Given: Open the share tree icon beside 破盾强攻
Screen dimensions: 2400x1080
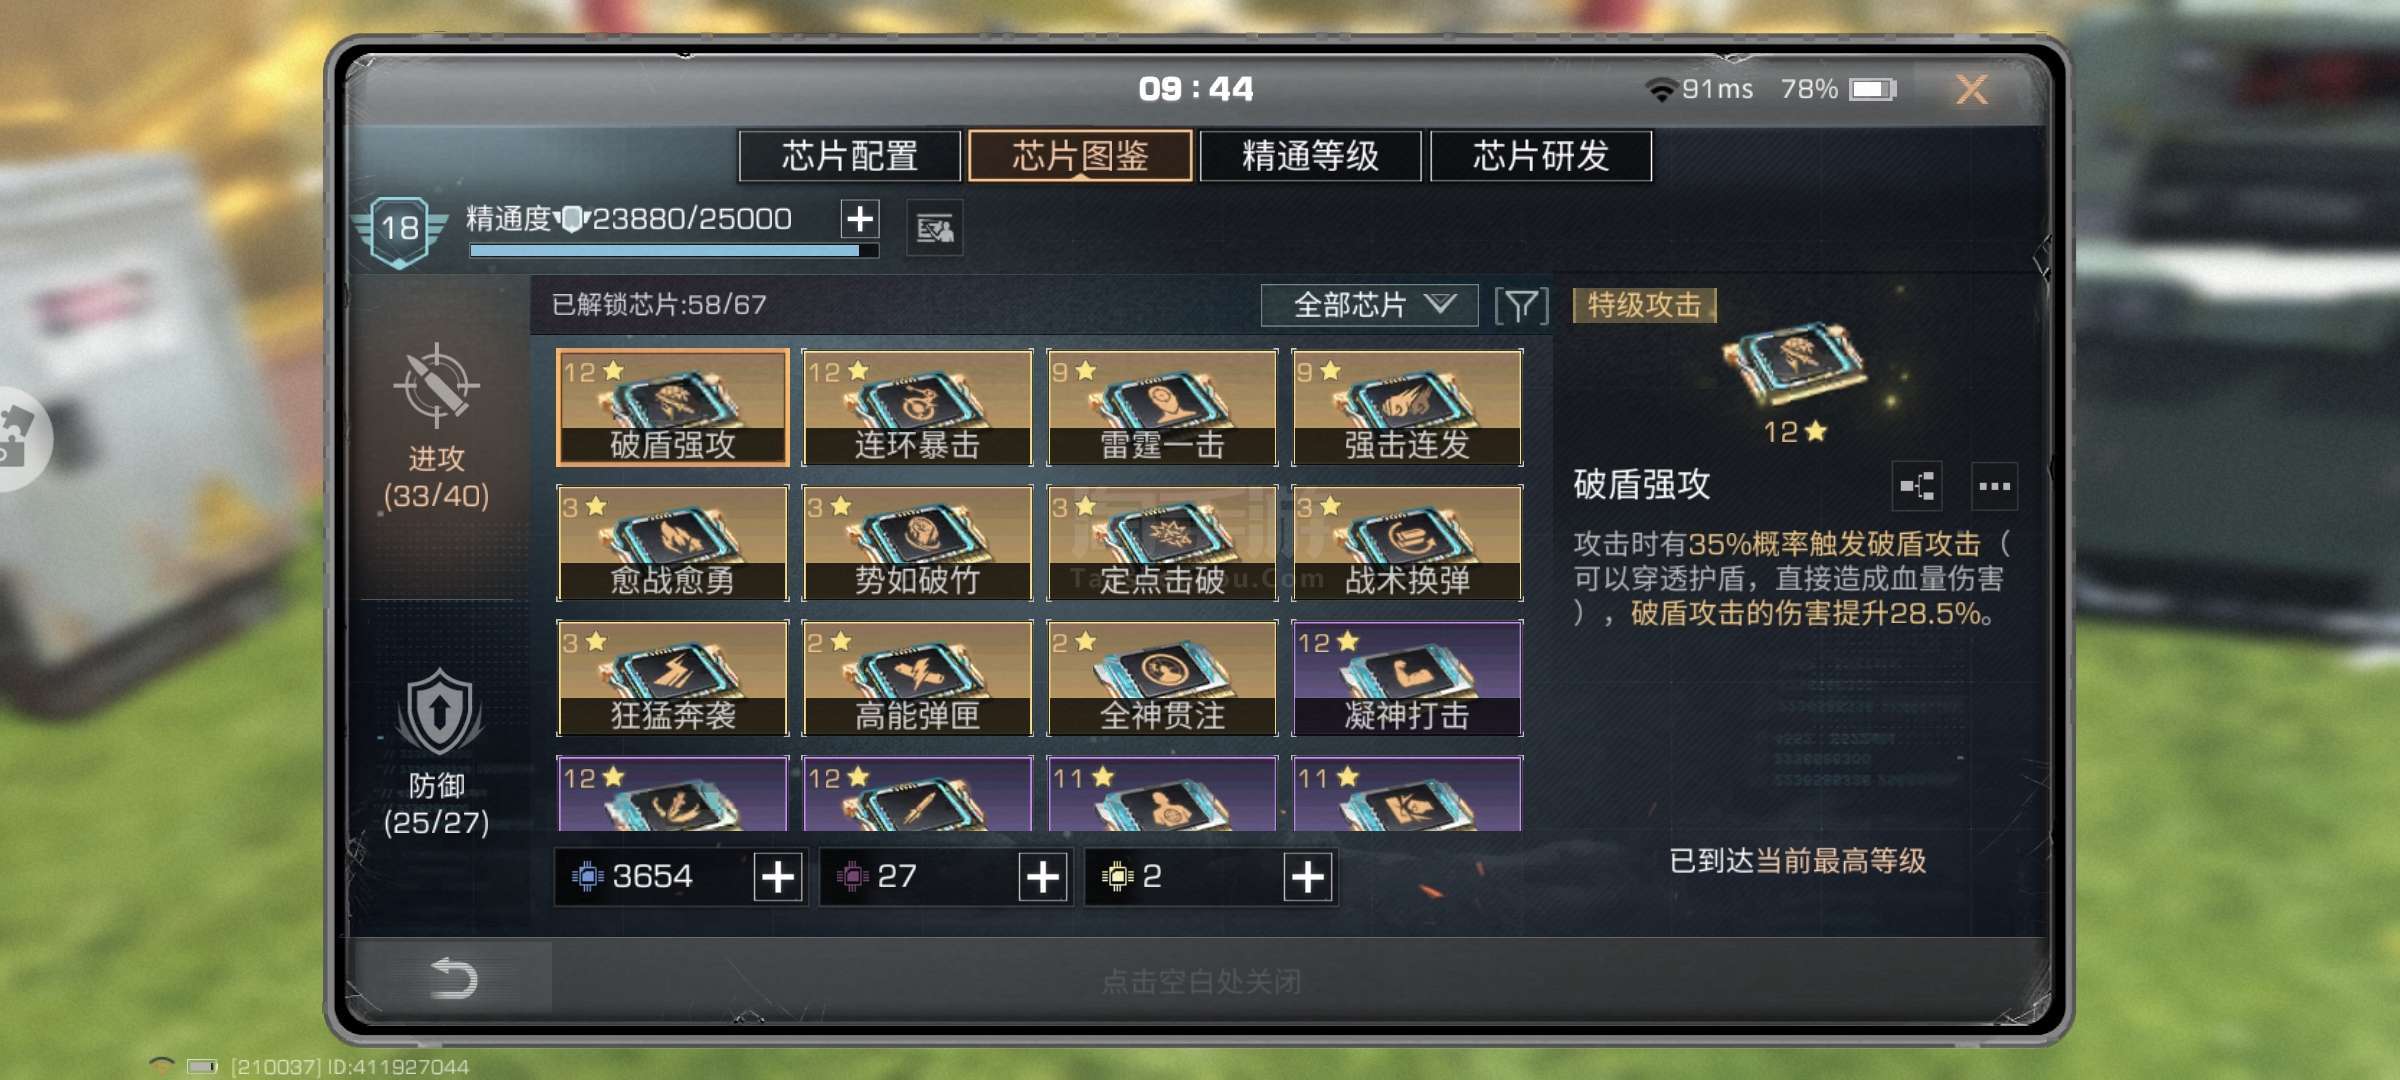Looking at the screenshot, I should click(x=1917, y=487).
